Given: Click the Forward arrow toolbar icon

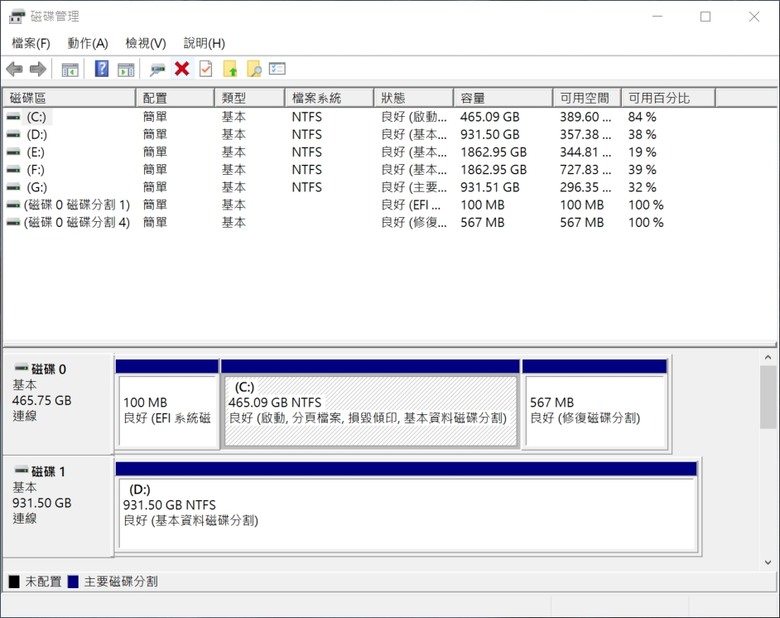Looking at the screenshot, I should [x=38, y=69].
